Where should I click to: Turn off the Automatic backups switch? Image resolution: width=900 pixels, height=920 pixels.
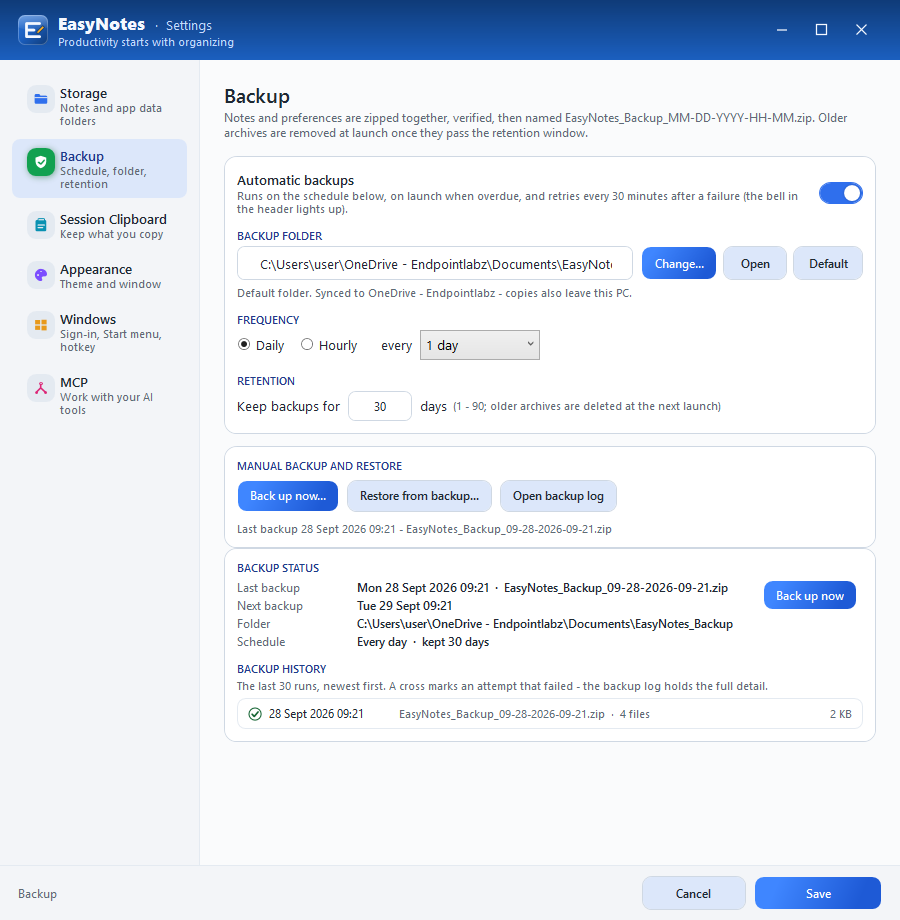click(x=841, y=193)
